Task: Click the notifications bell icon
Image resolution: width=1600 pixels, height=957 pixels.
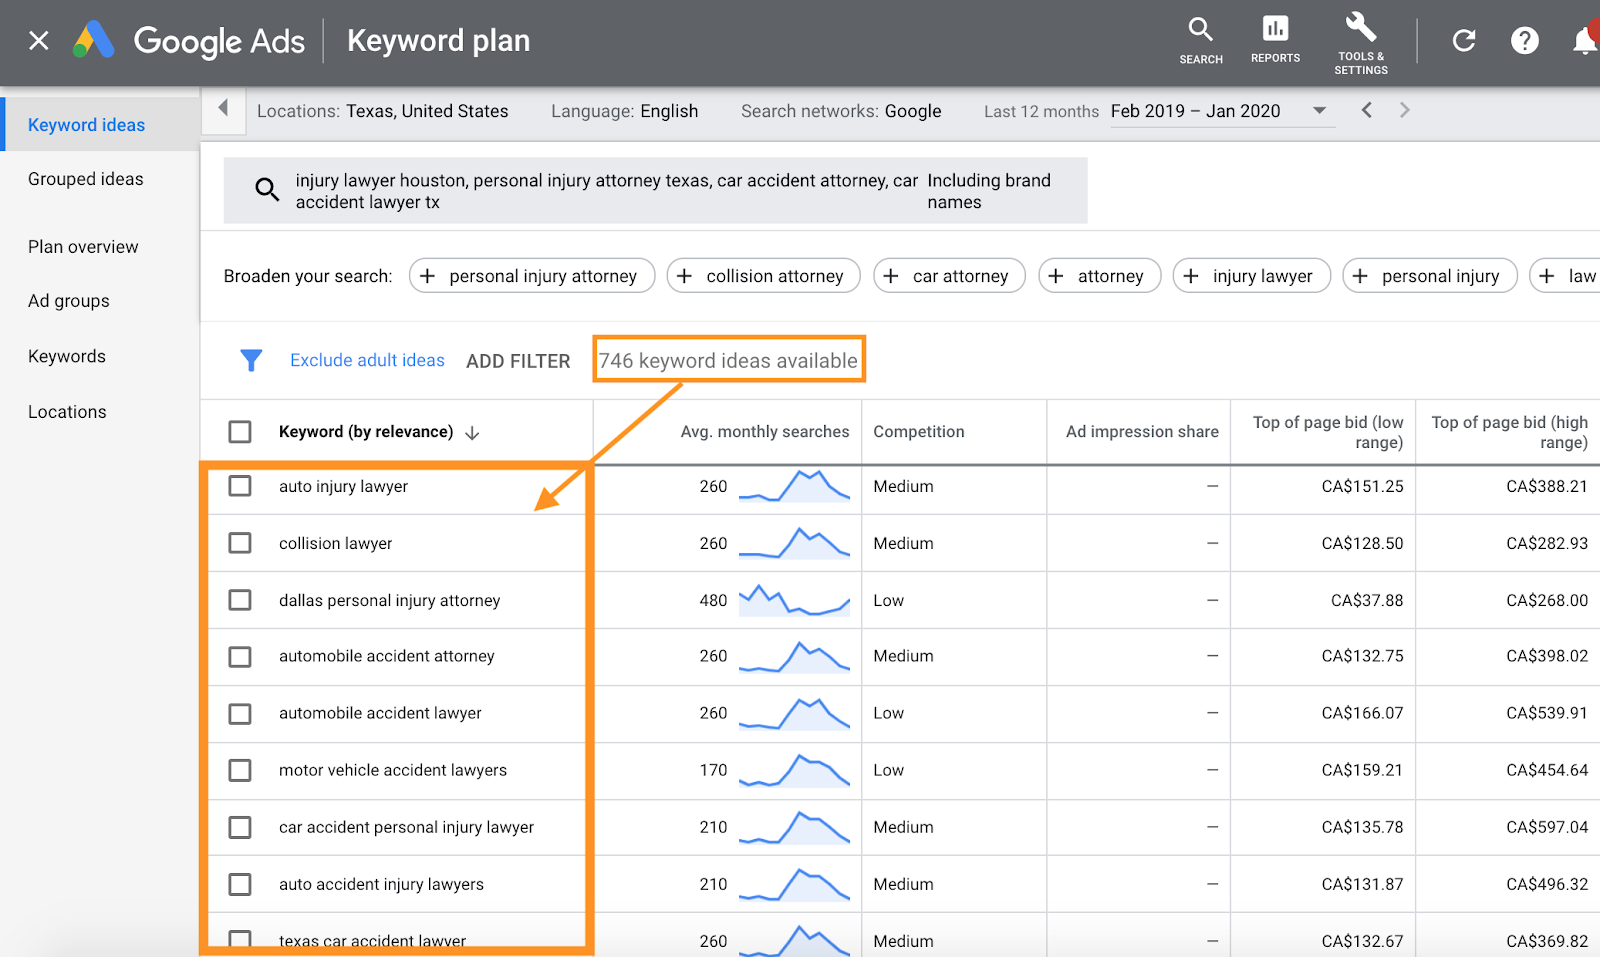Action: [1585, 41]
